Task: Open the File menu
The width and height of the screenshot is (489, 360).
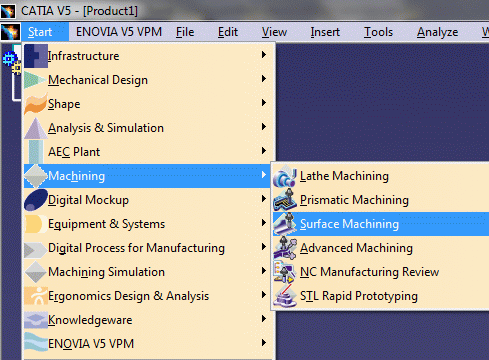Action: (x=185, y=32)
